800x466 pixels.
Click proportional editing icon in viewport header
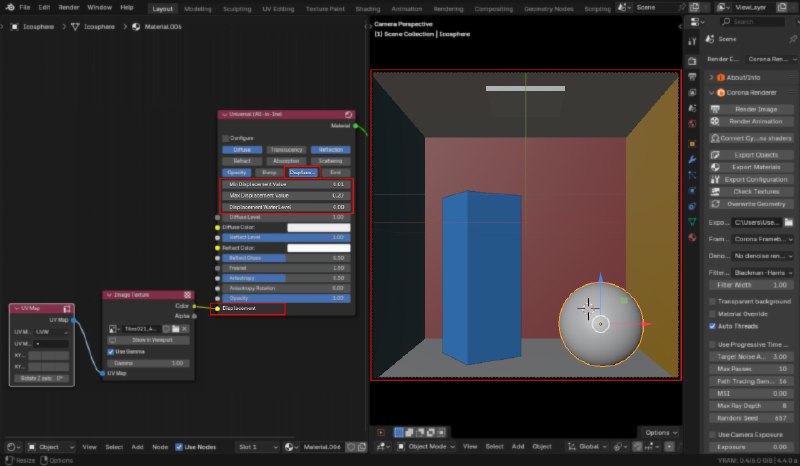(669, 447)
